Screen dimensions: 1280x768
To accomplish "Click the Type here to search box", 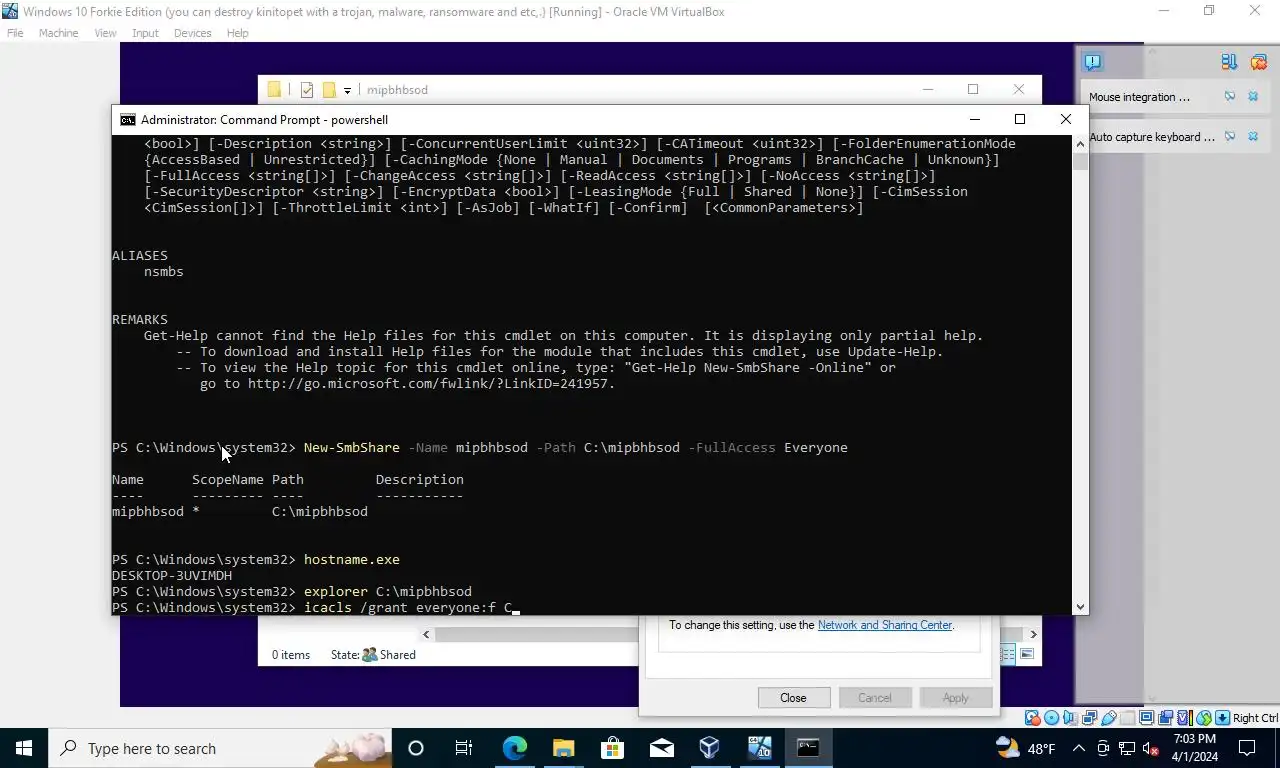I will (x=220, y=748).
